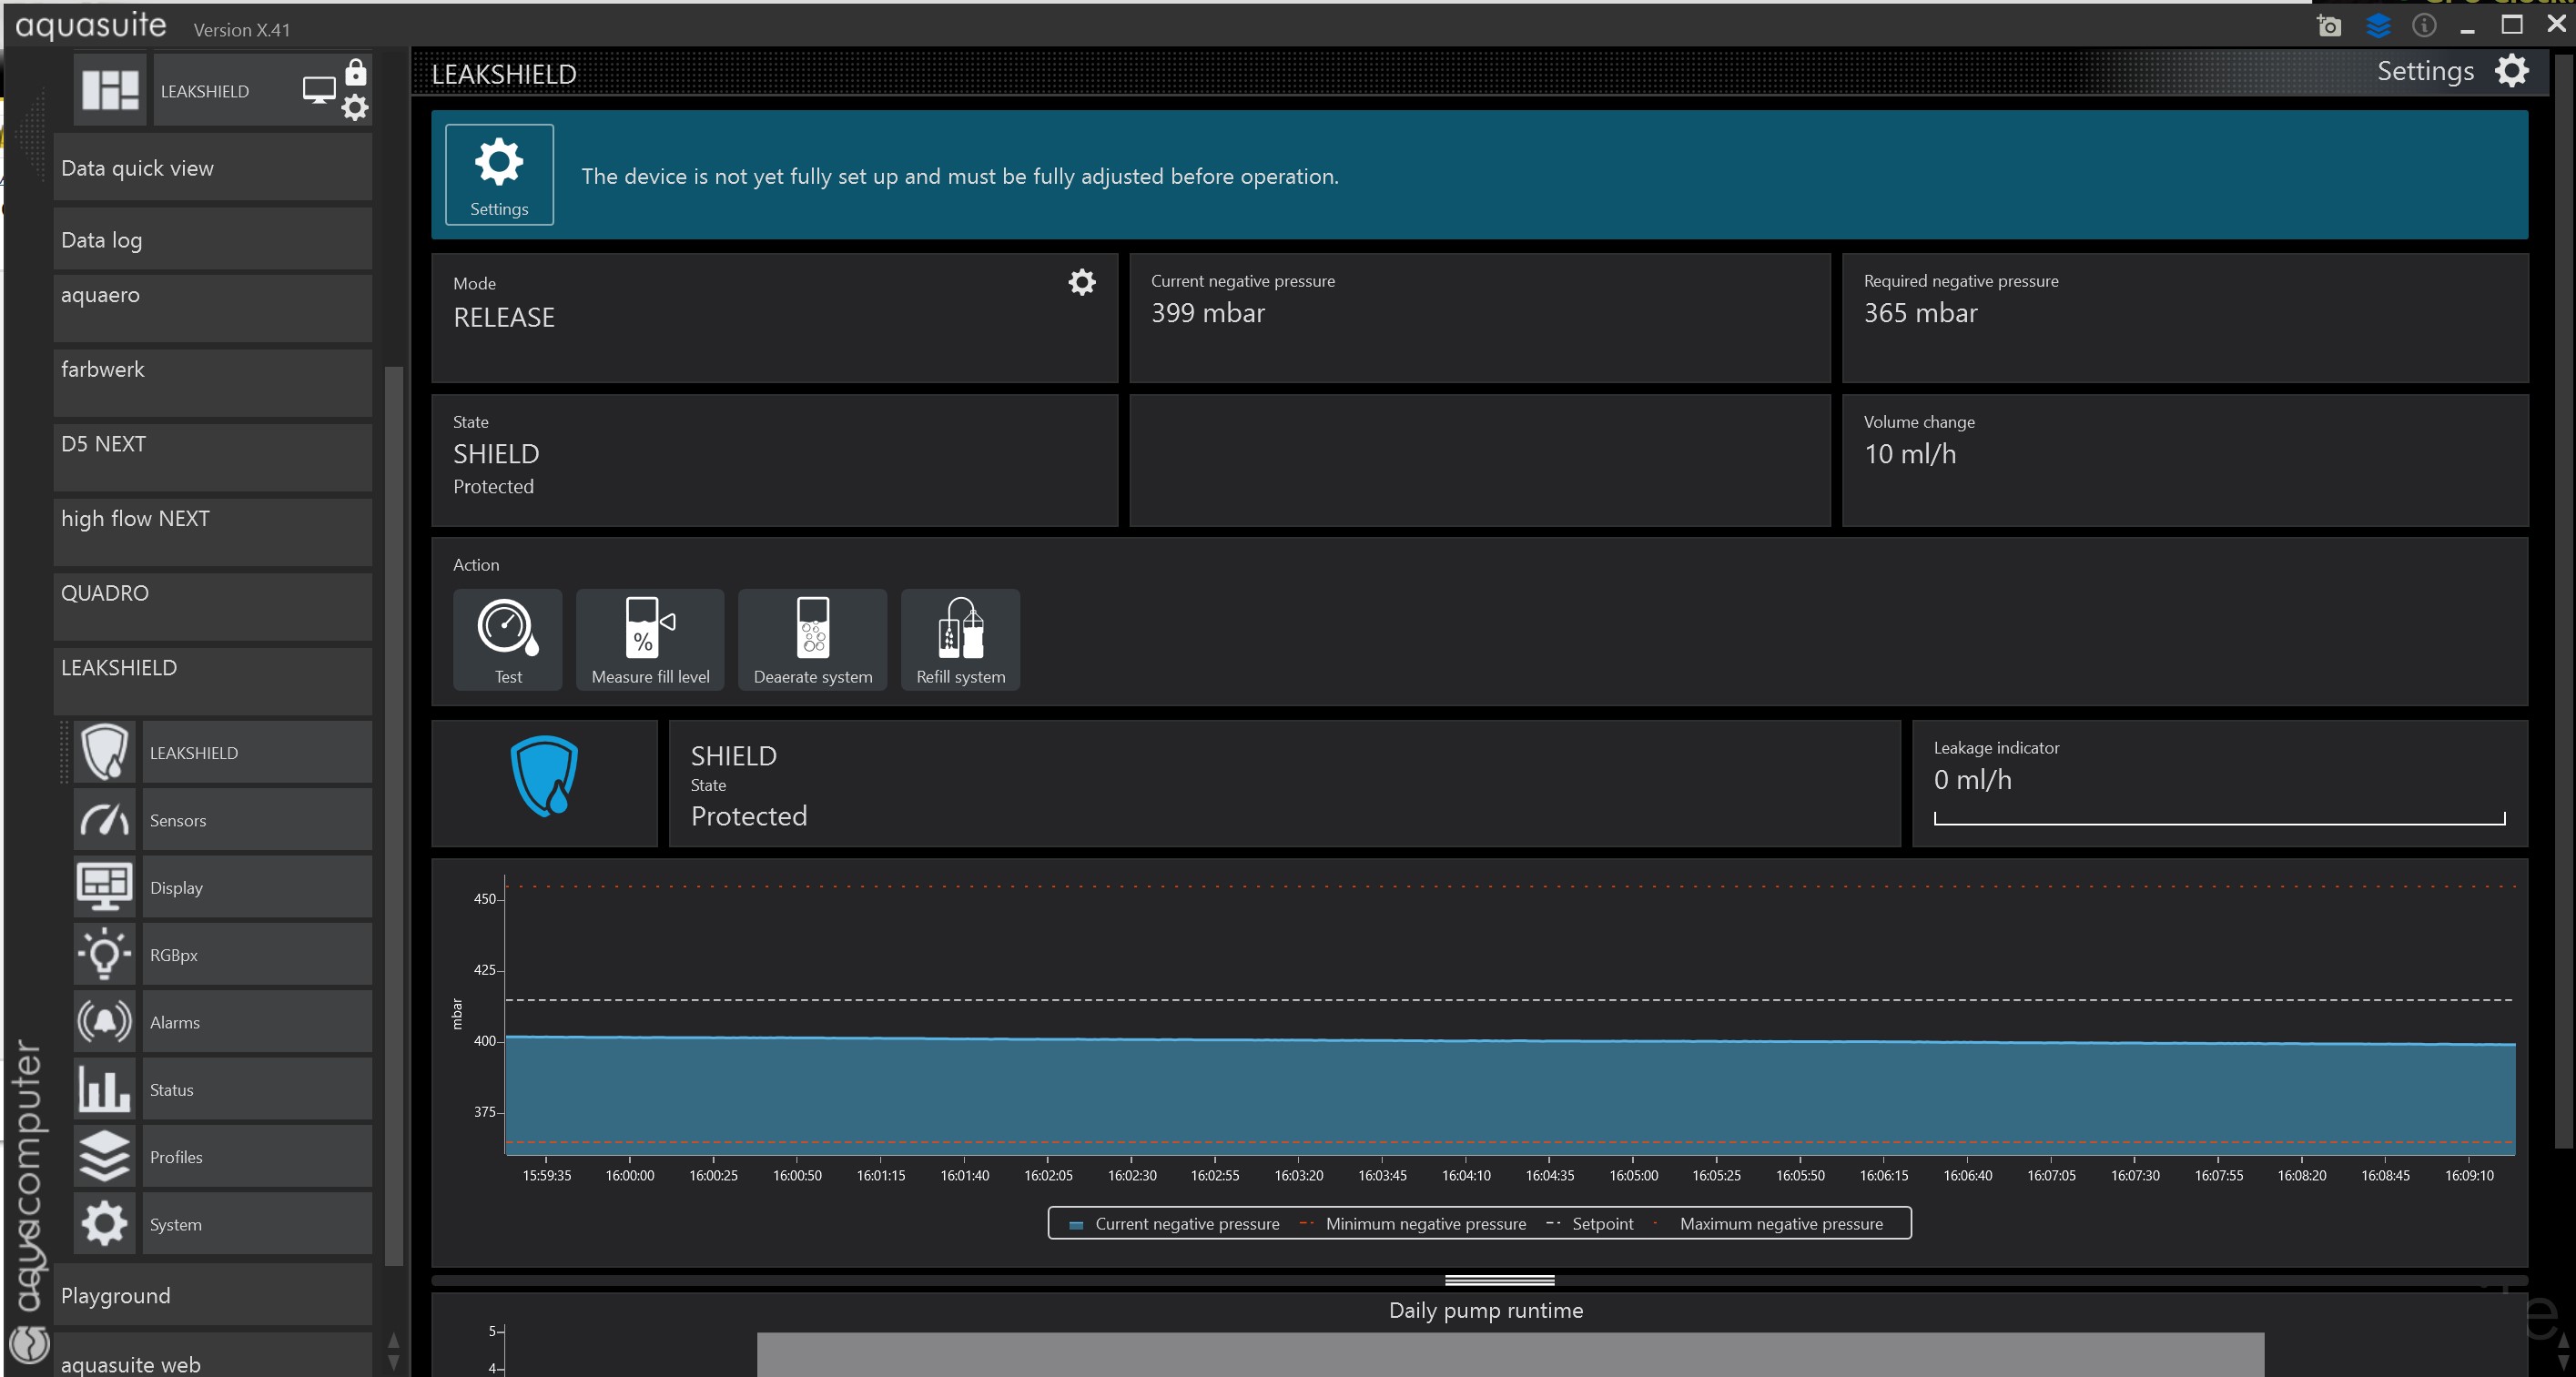Image resolution: width=2576 pixels, height=1377 pixels.
Task: Open the overview pages dashboard icon
Action: [x=110, y=90]
